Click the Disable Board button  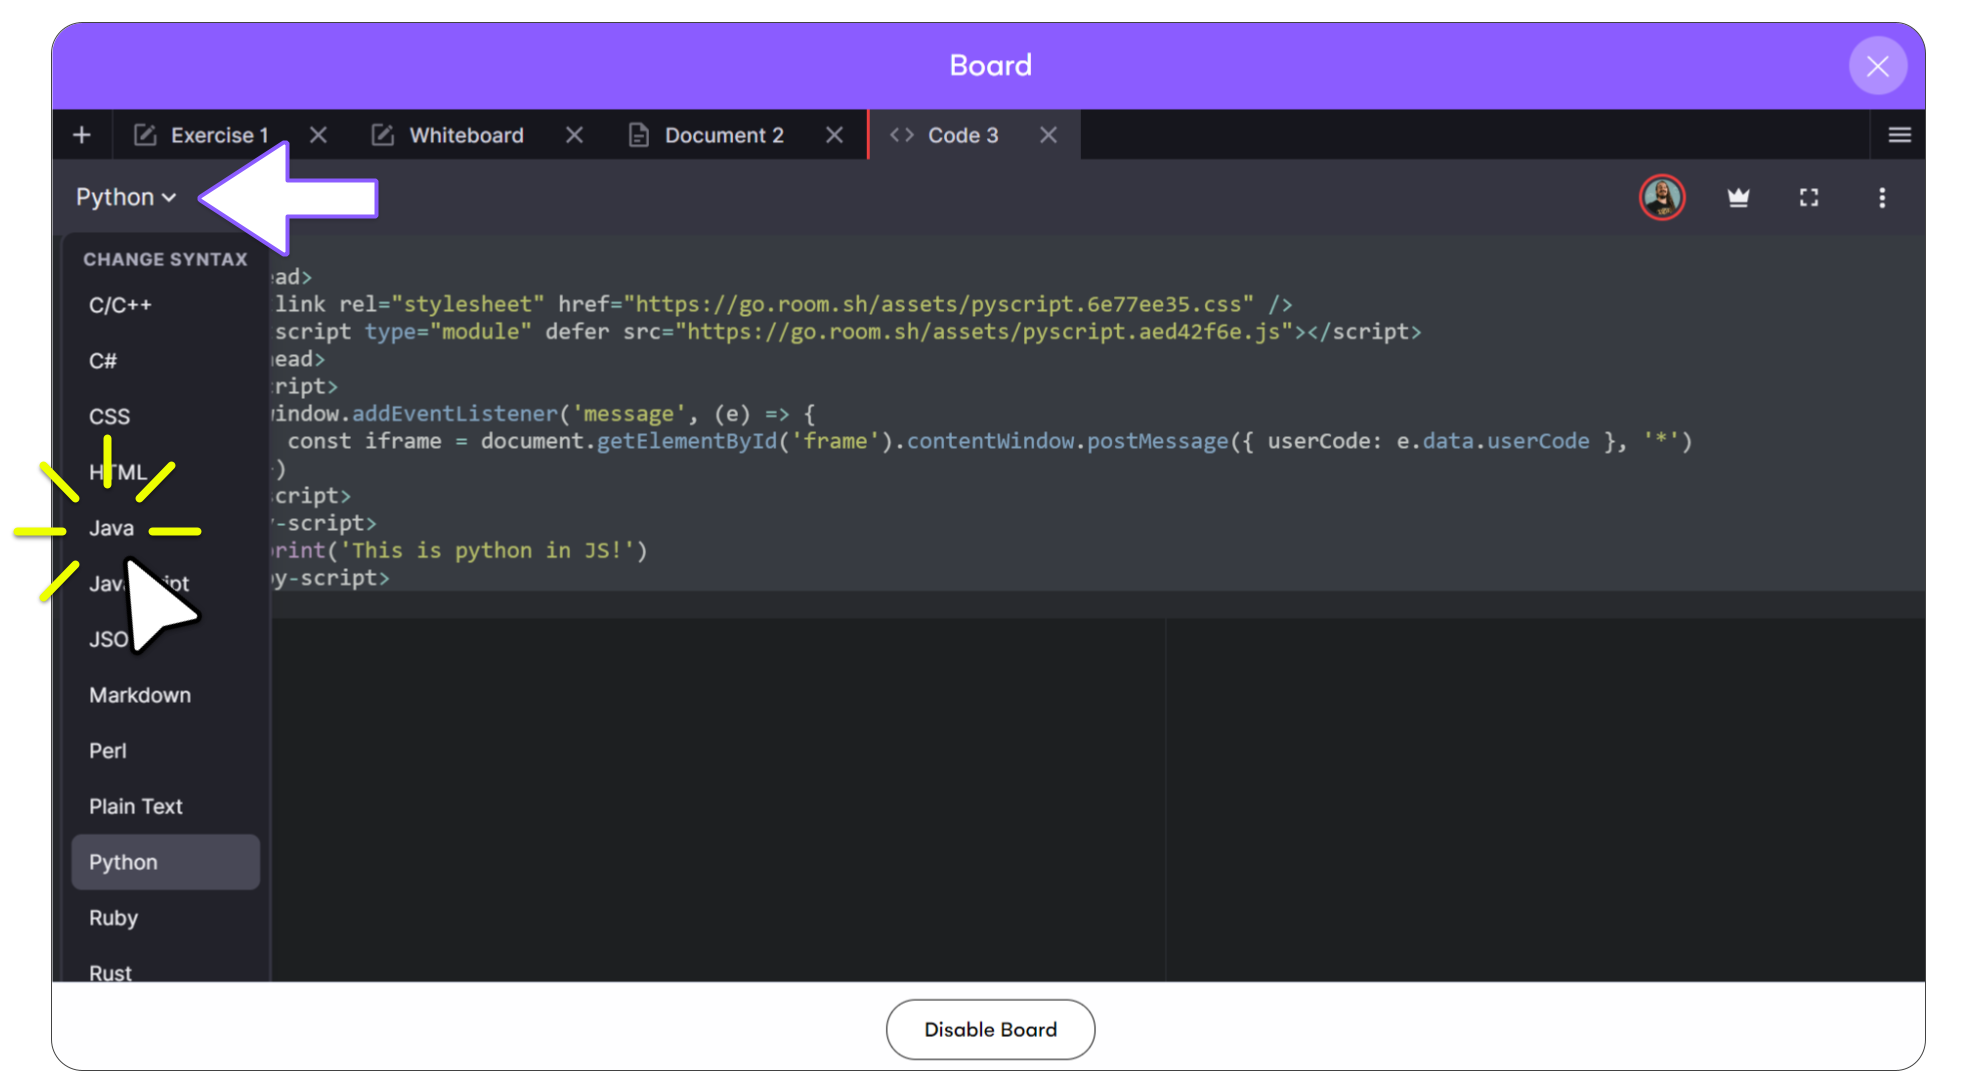tap(990, 1030)
